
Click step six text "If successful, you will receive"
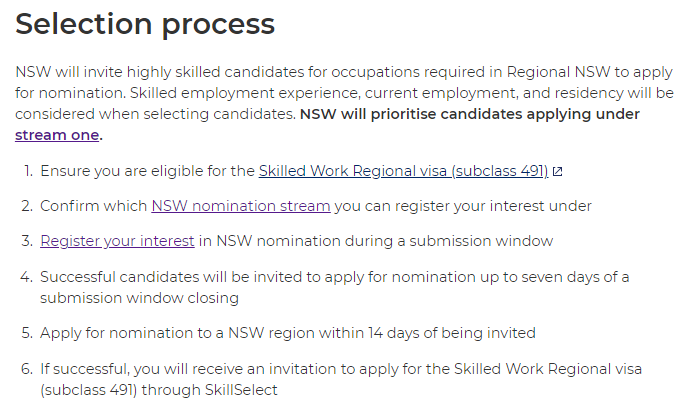(150, 369)
